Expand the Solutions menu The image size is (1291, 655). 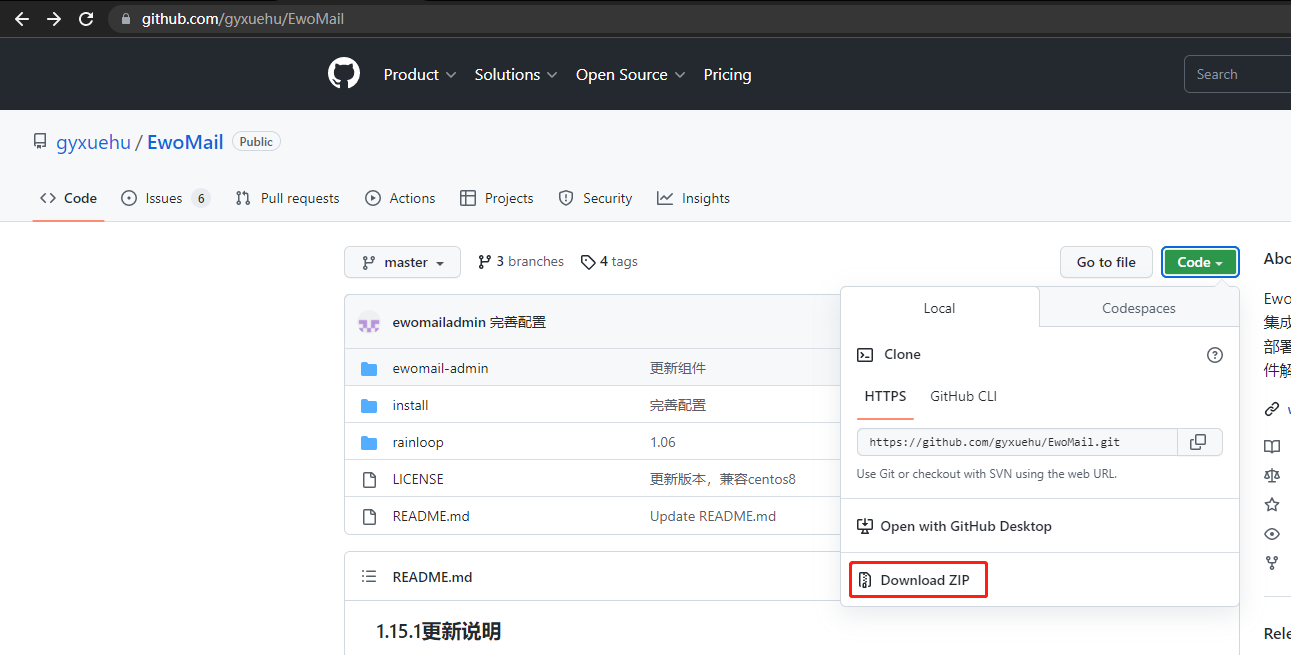pos(516,75)
